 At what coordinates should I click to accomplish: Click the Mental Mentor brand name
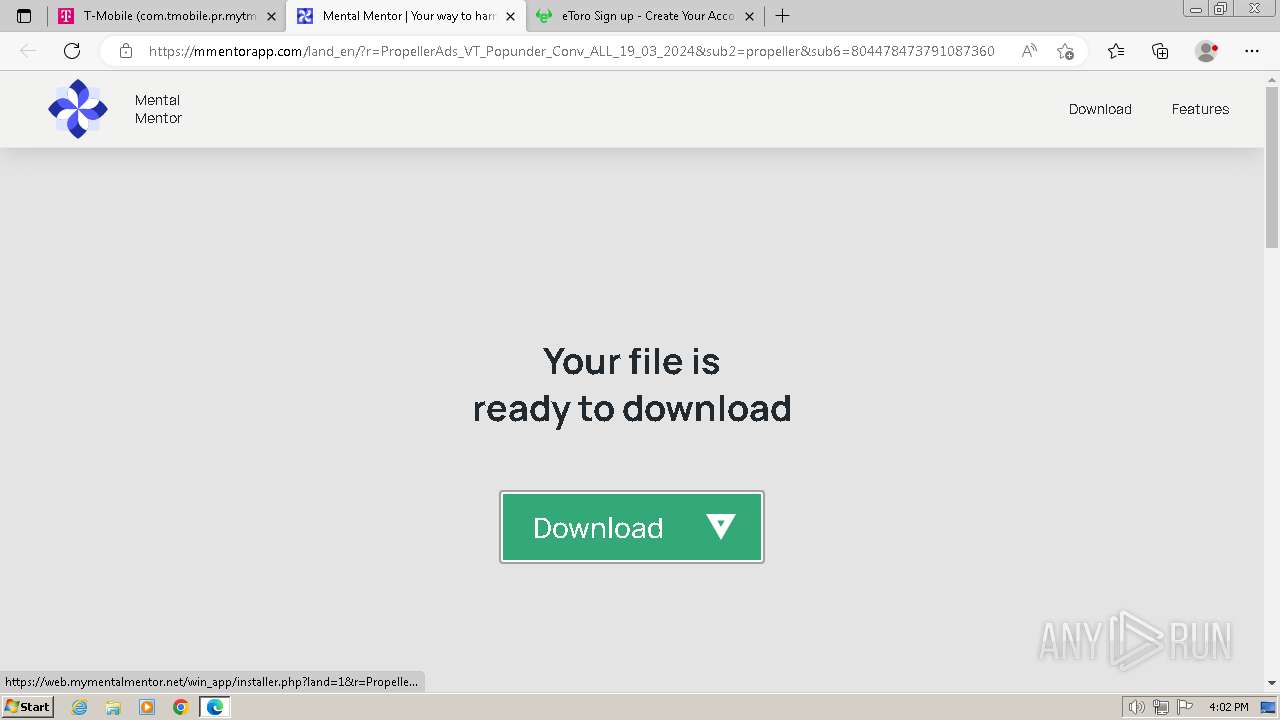tap(158, 109)
